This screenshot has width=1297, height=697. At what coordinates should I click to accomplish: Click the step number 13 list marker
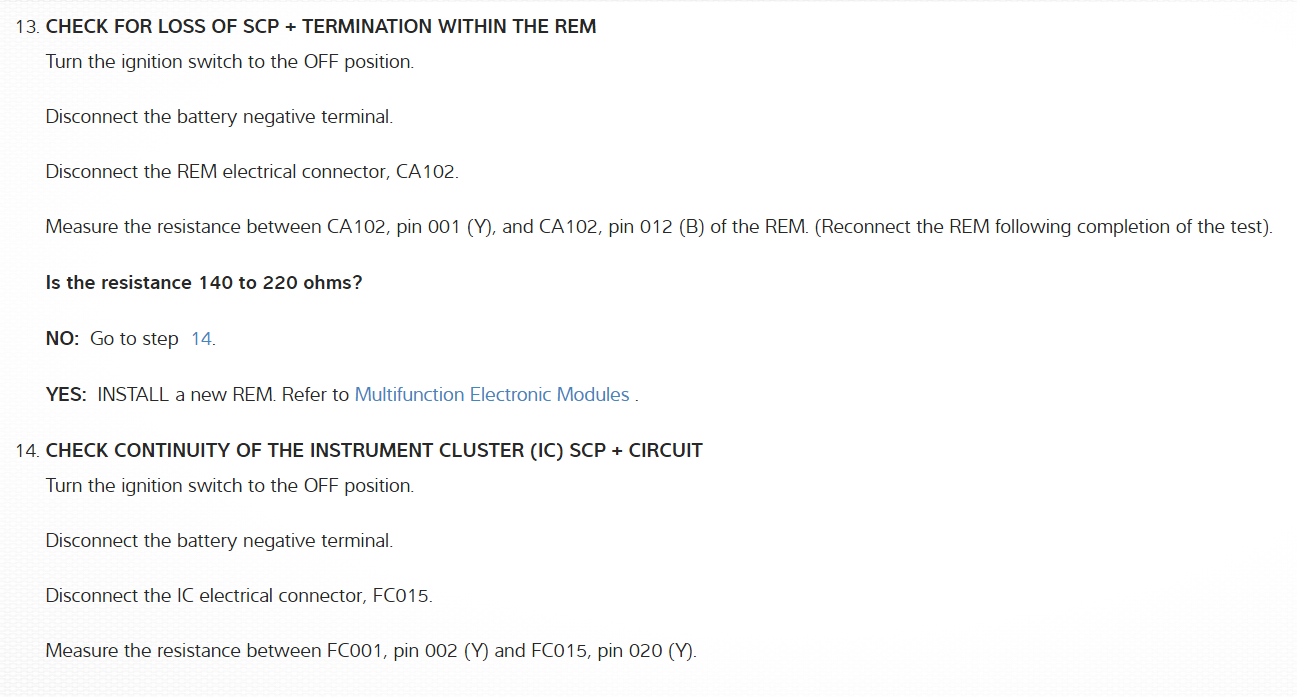coord(27,27)
